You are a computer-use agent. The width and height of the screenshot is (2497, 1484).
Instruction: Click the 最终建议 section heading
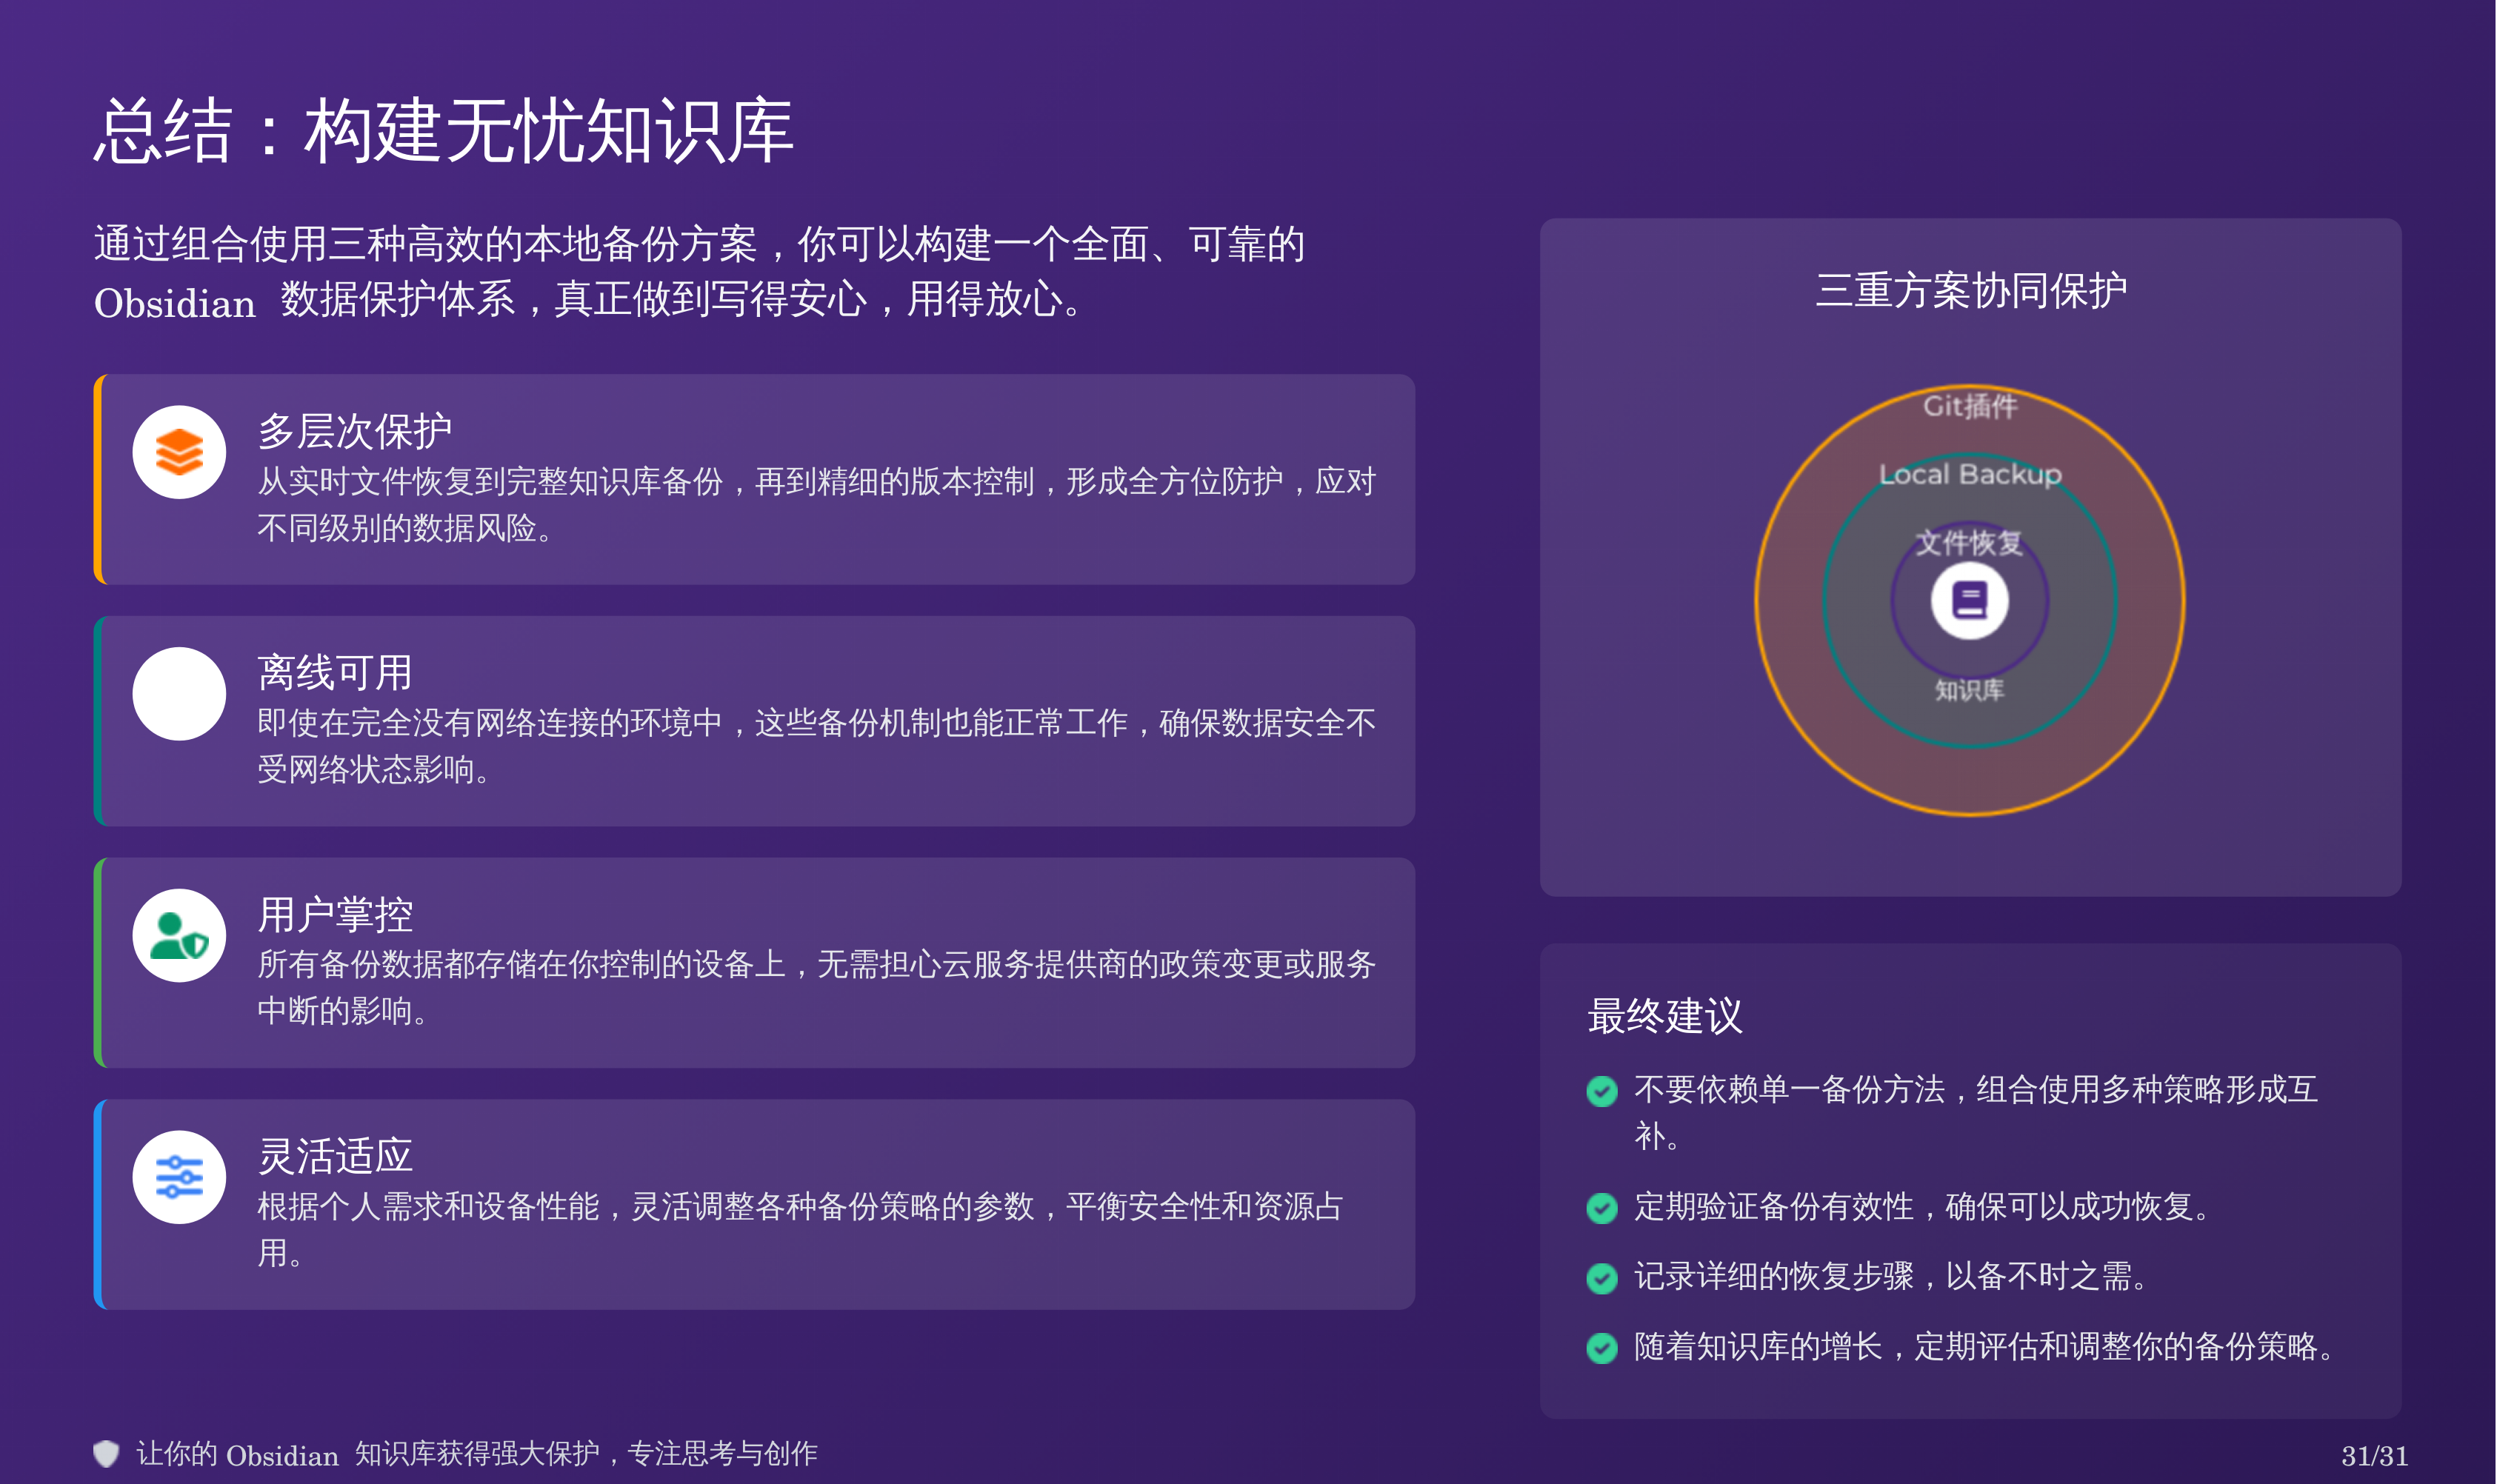tap(1665, 1016)
